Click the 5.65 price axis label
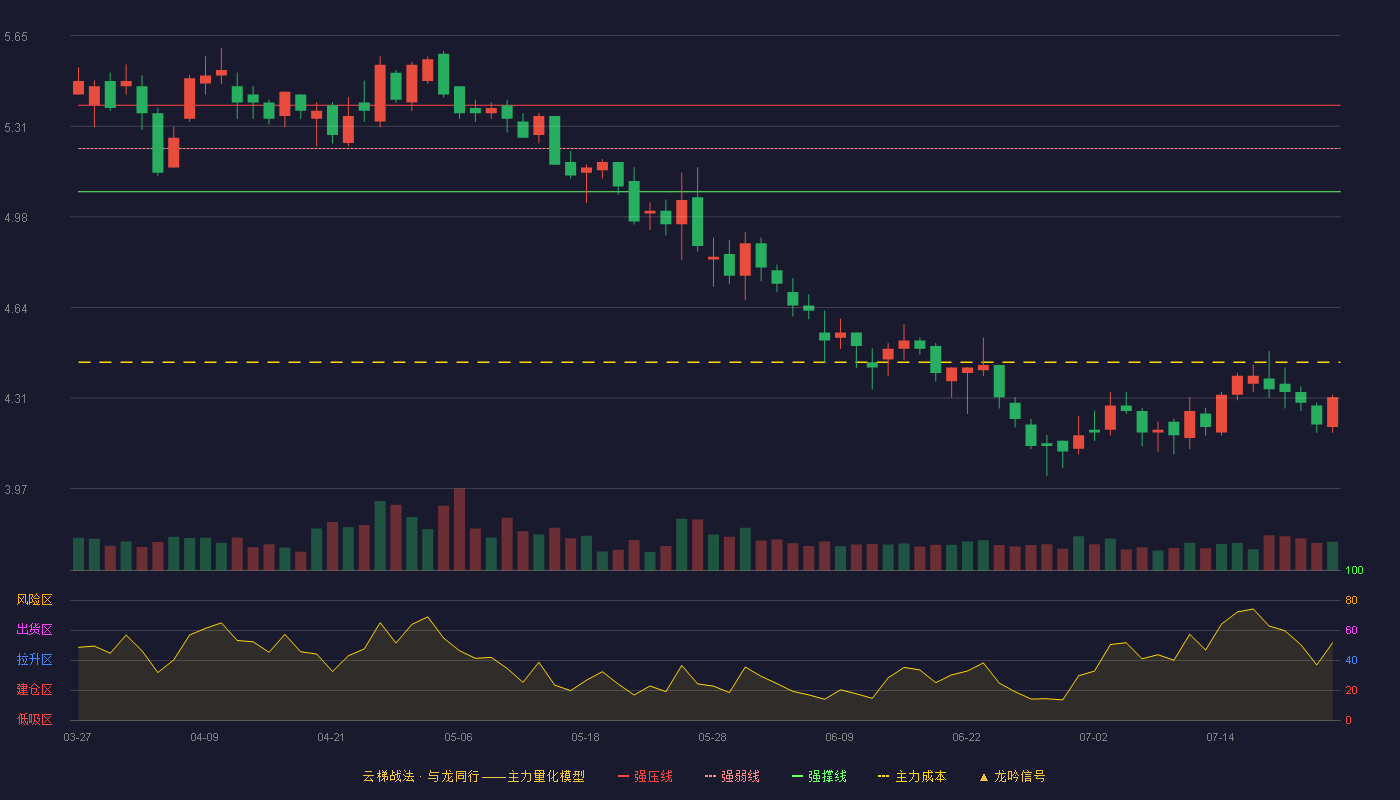Viewport: 1400px width, 800px height. tap(16, 37)
